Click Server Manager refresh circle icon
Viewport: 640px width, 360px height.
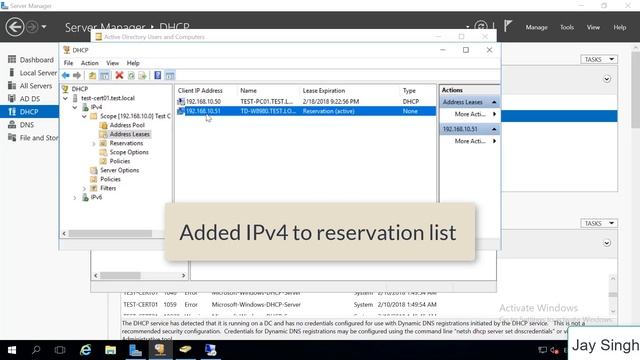(x=481, y=27)
